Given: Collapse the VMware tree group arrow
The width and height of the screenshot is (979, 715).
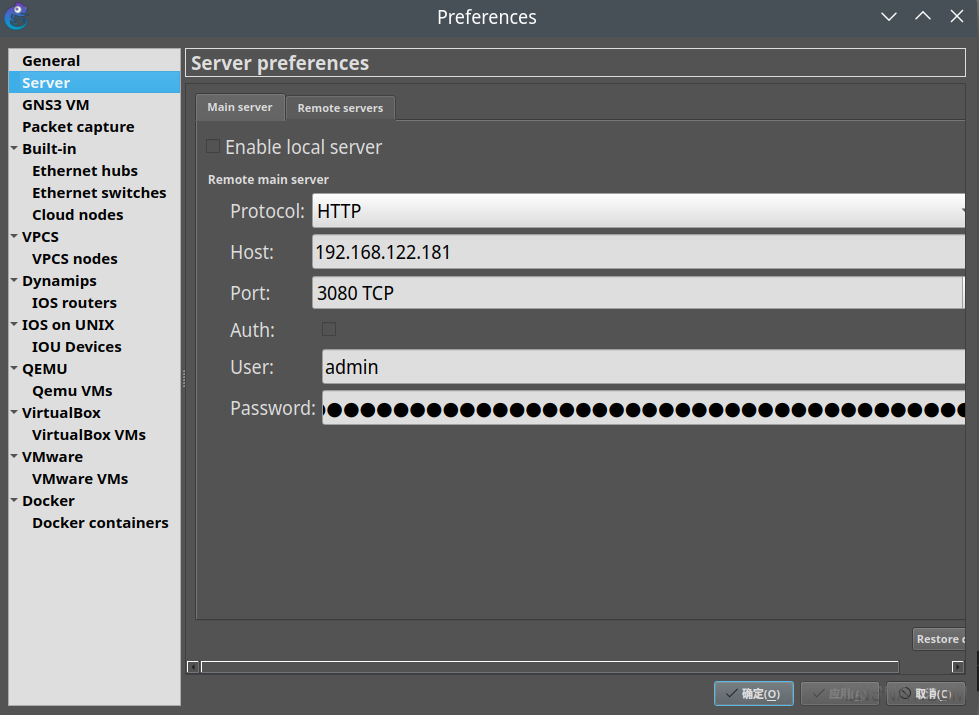Looking at the screenshot, I should click(x=14, y=456).
